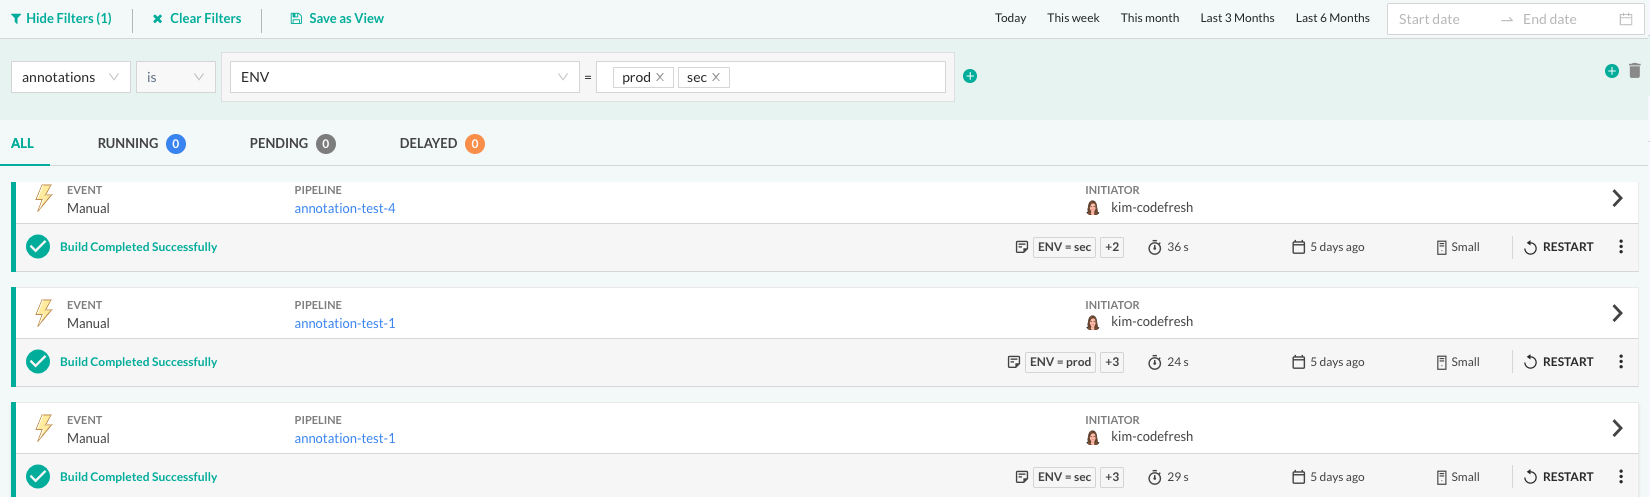The image size is (1650, 497).
Task: Click green plus icon beside ENV value field
Action: (970, 76)
